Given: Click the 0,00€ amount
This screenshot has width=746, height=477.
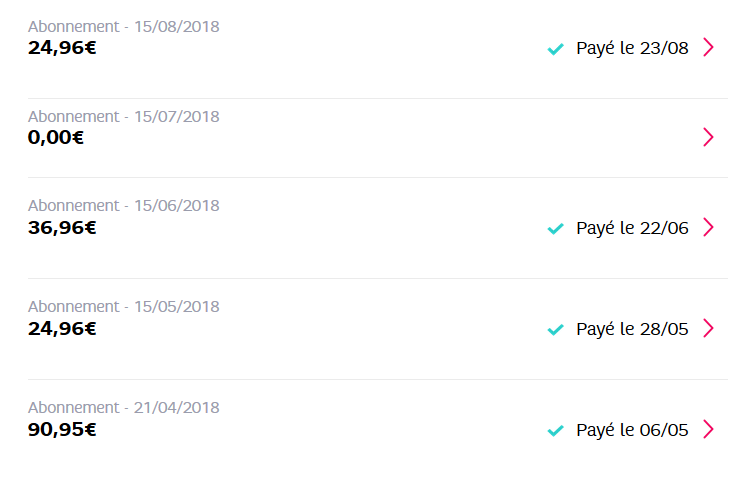Looking at the screenshot, I should tap(56, 137).
